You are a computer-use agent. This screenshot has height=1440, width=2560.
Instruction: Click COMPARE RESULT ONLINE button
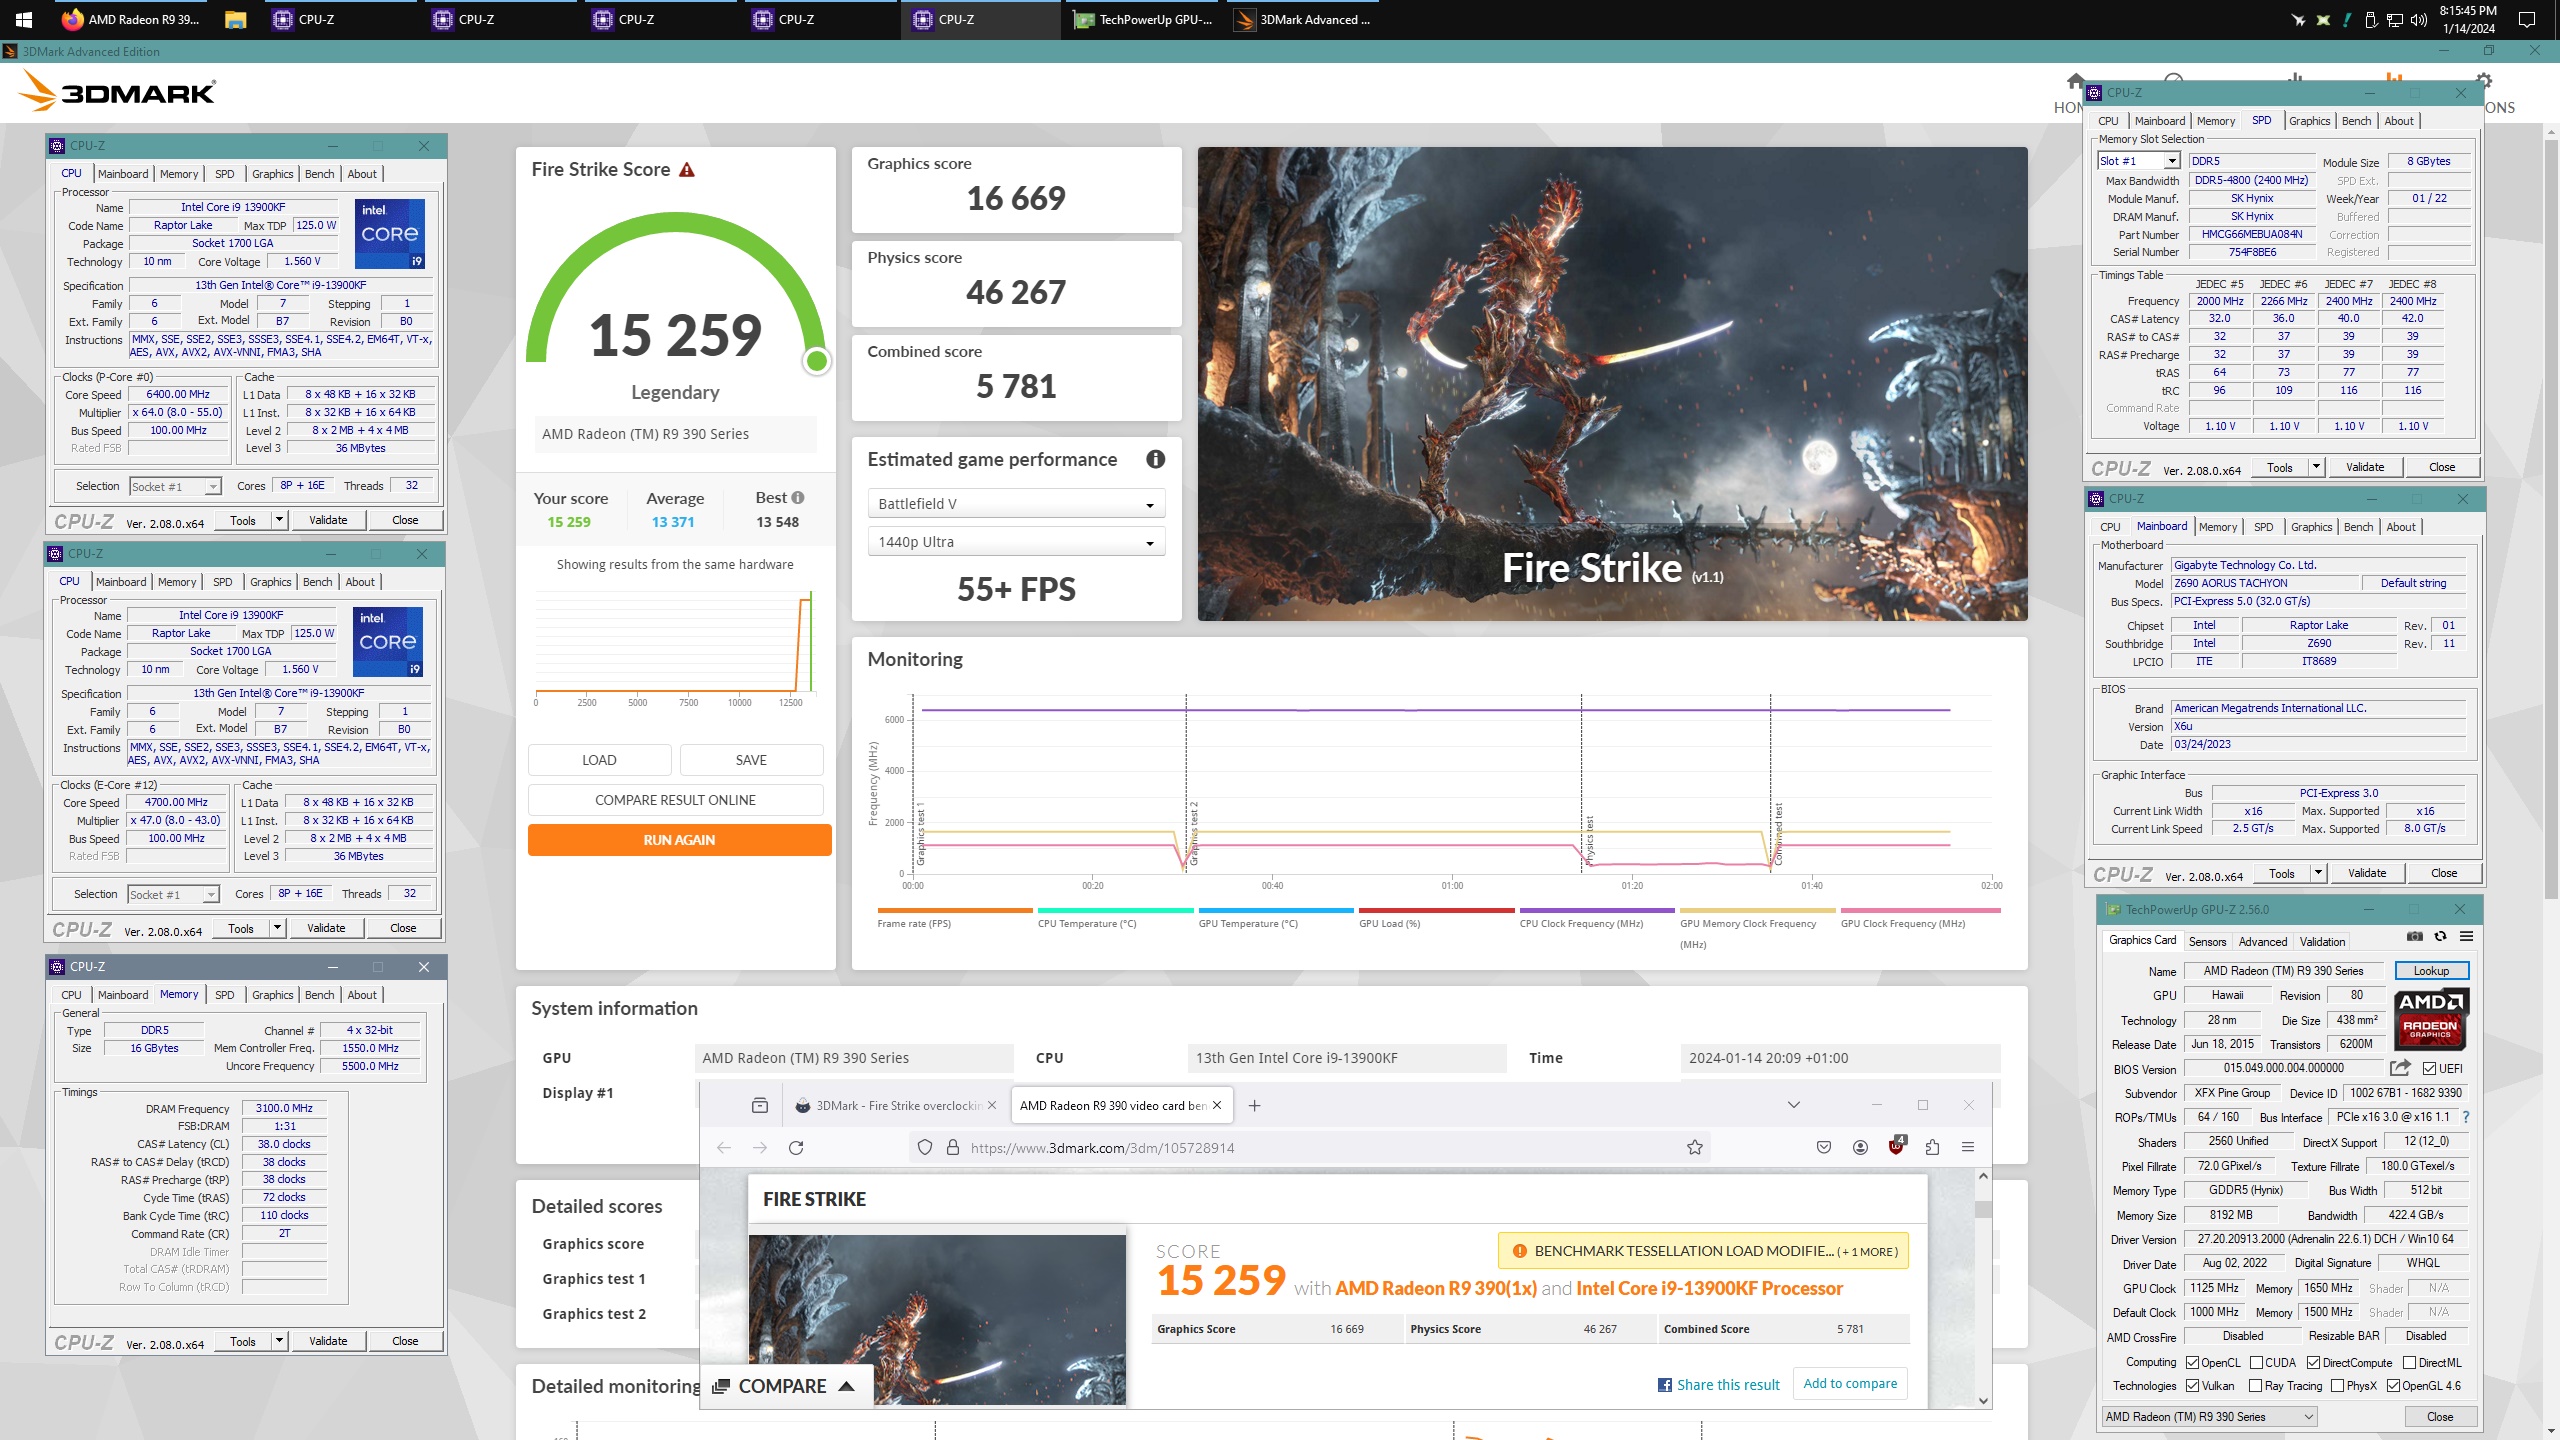click(675, 800)
